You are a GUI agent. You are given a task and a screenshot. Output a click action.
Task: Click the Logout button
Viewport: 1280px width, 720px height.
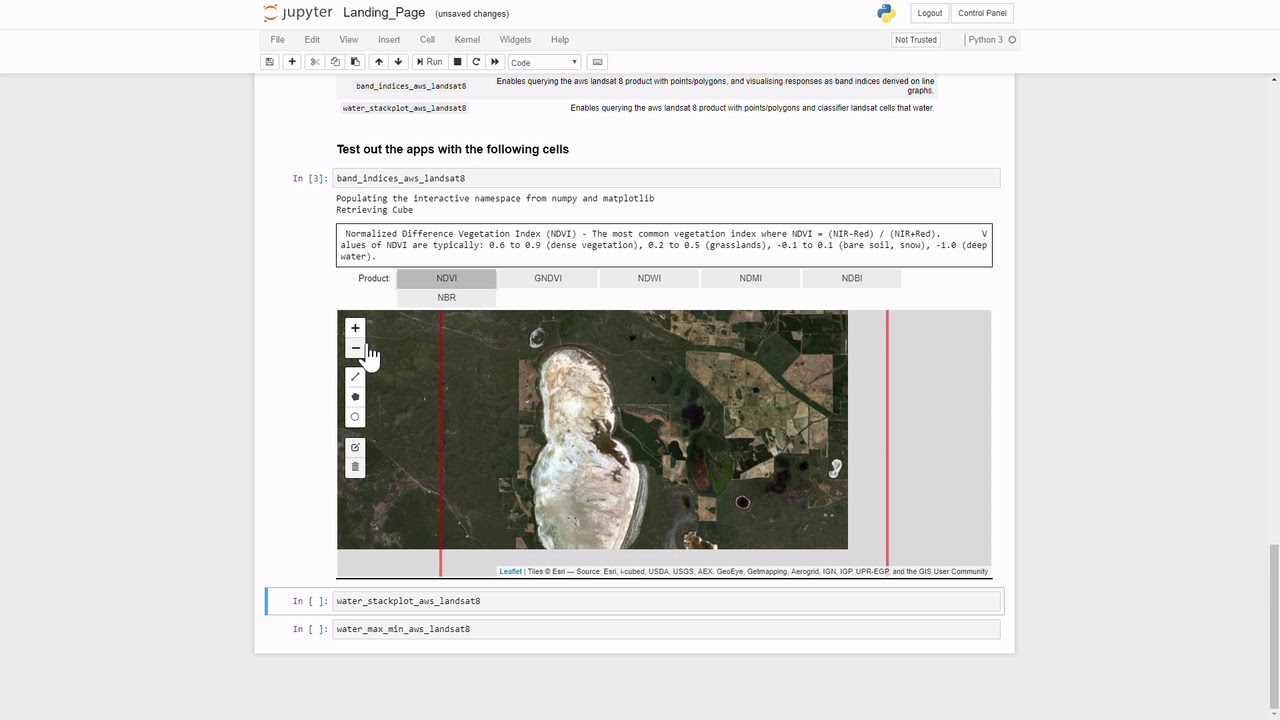(x=930, y=13)
